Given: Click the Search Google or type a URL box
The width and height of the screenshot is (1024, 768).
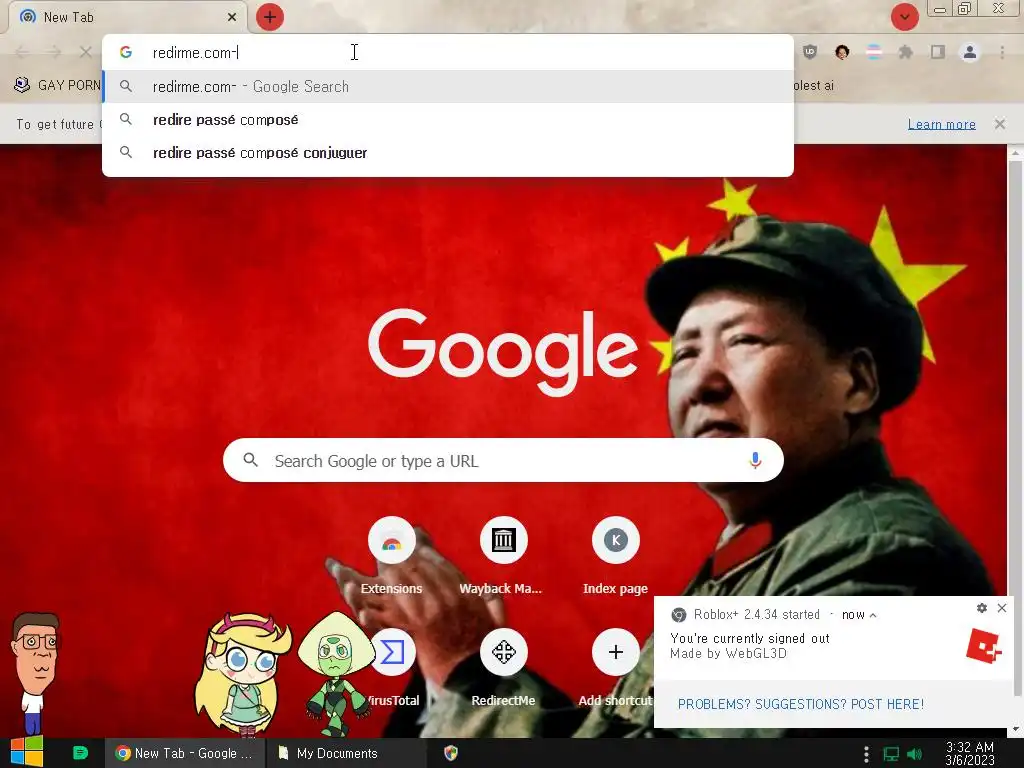Looking at the screenshot, I should 503,460.
